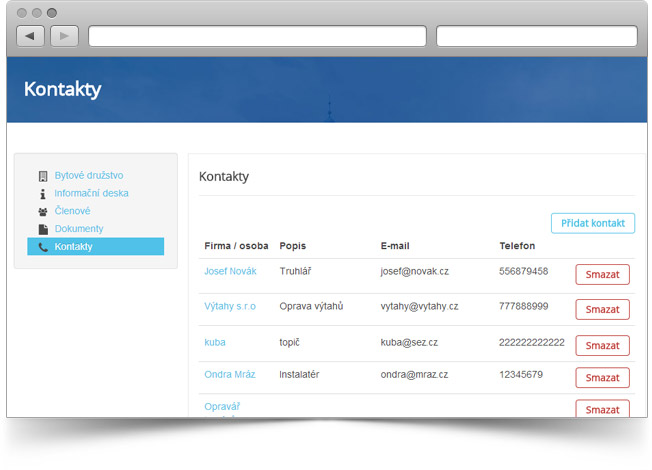Delete the Josef Novák contact
Screen dimensions: 652x470
tap(602, 275)
